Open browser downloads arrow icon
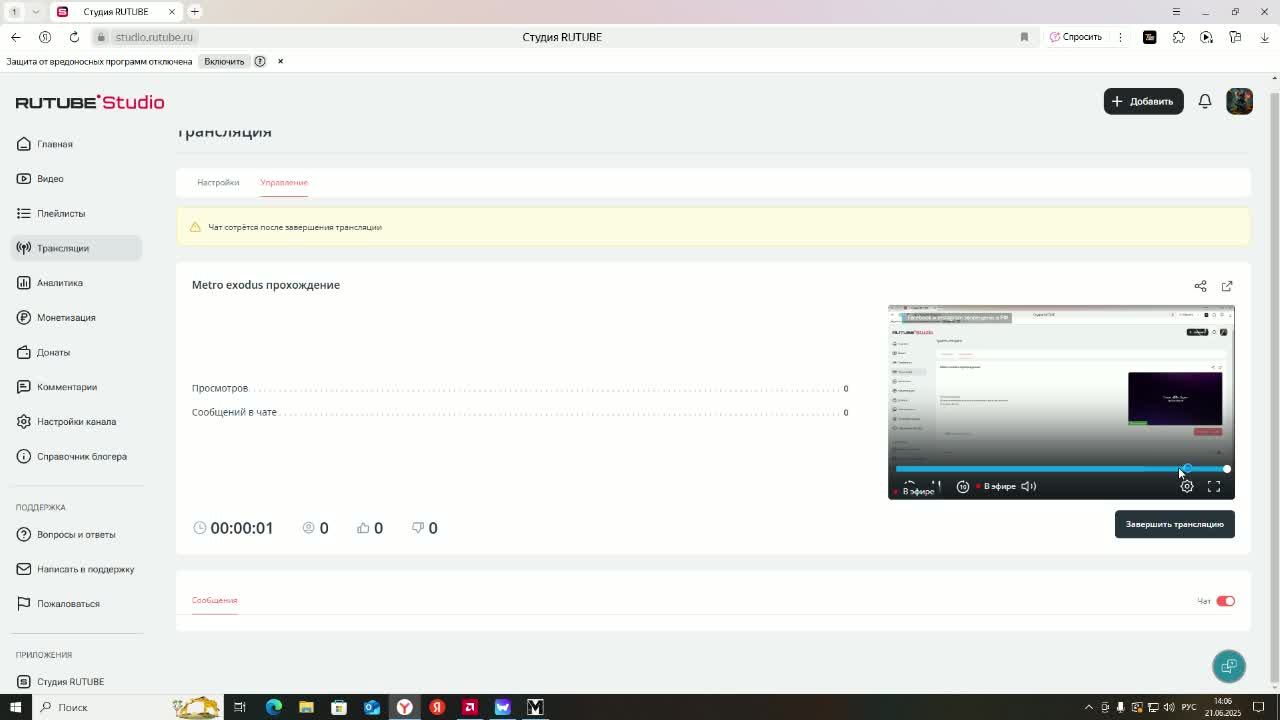The width and height of the screenshot is (1280, 720). click(1264, 37)
